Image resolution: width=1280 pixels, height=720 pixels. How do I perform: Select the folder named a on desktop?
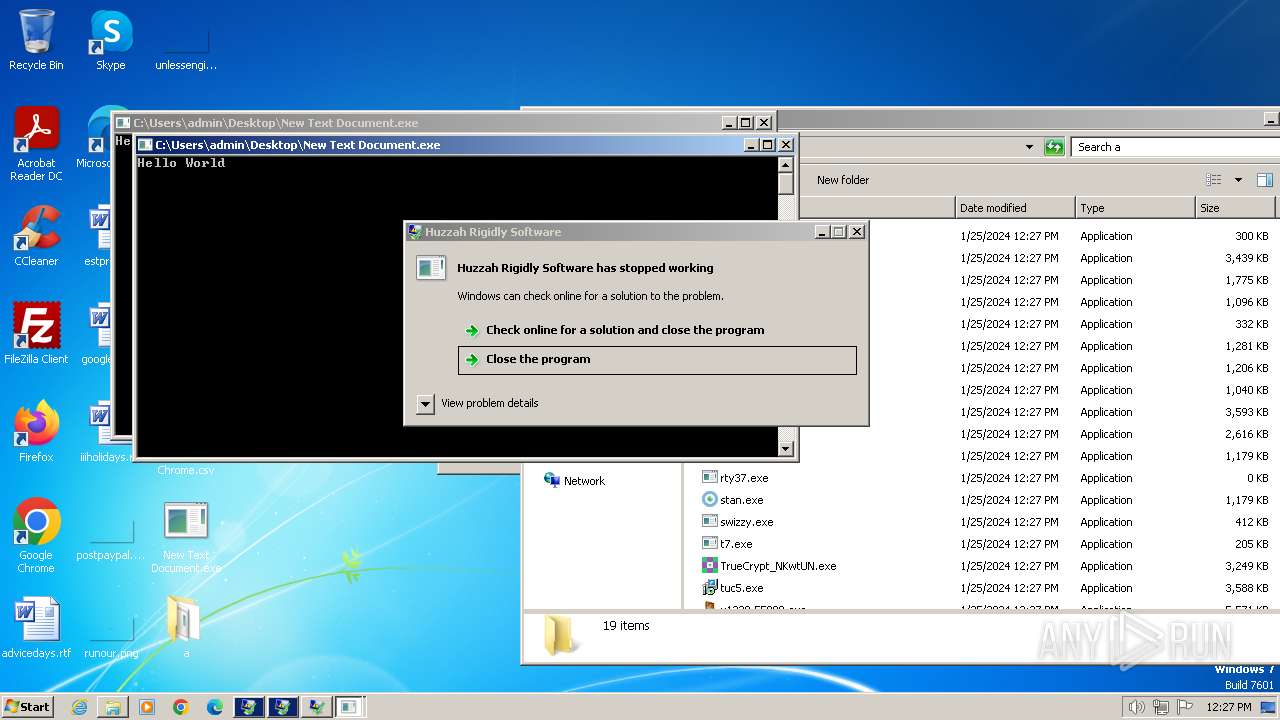click(185, 627)
